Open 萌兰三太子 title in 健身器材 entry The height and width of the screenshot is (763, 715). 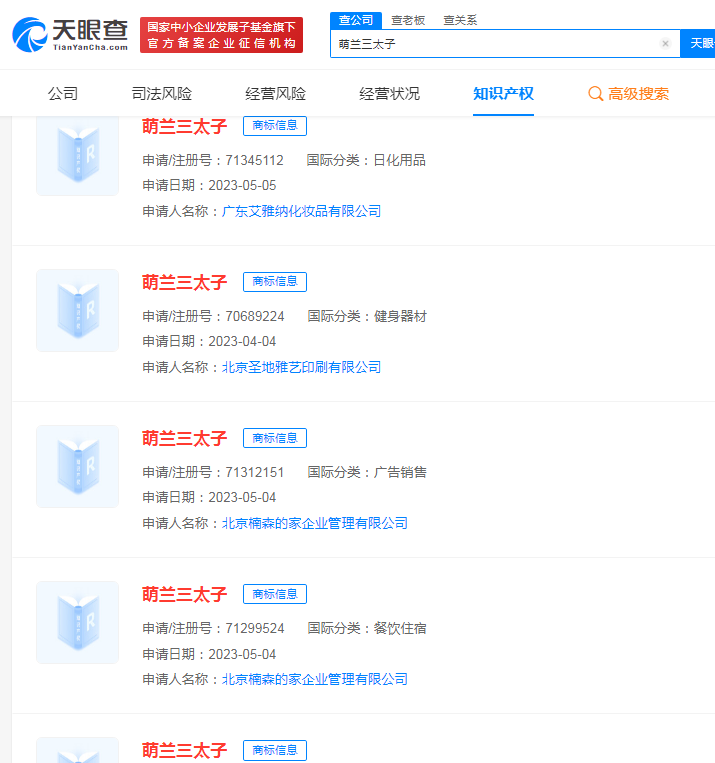click(x=184, y=282)
